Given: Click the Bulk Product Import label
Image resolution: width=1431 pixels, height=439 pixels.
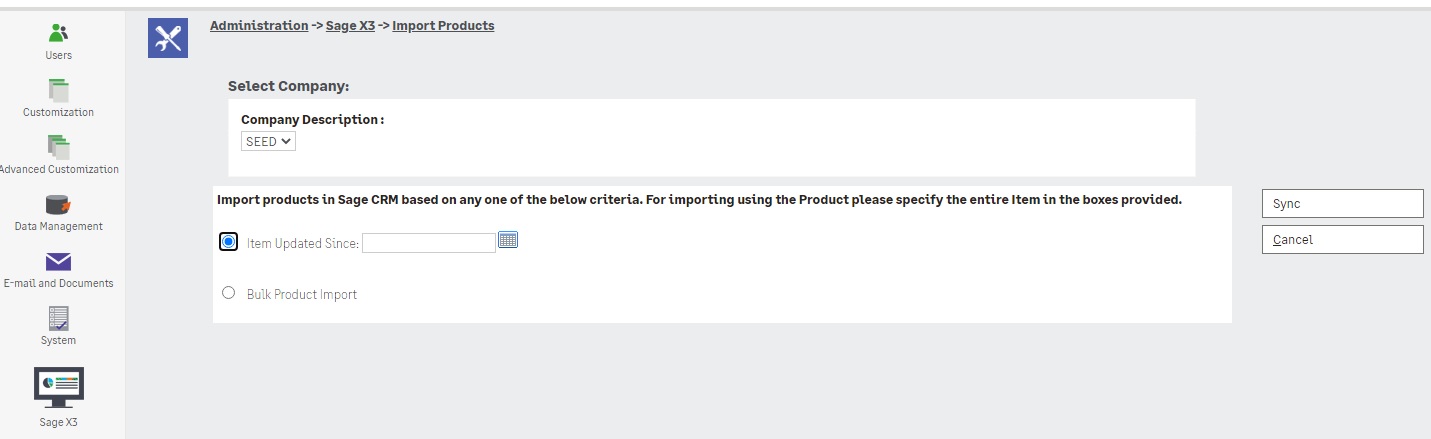Looking at the screenshot, I should [302, 295].
